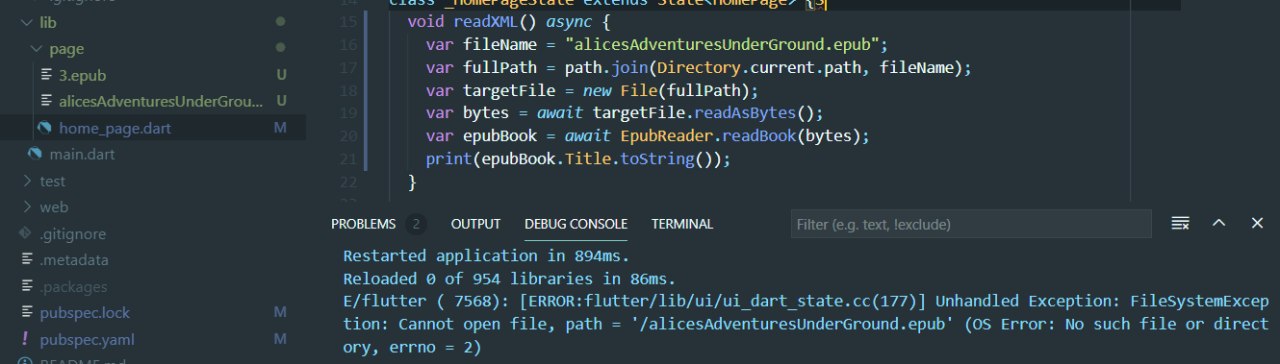Switch to the TERMINAL tab
This screenshot has width=1280, height=364.
click(x=682, y=224)
